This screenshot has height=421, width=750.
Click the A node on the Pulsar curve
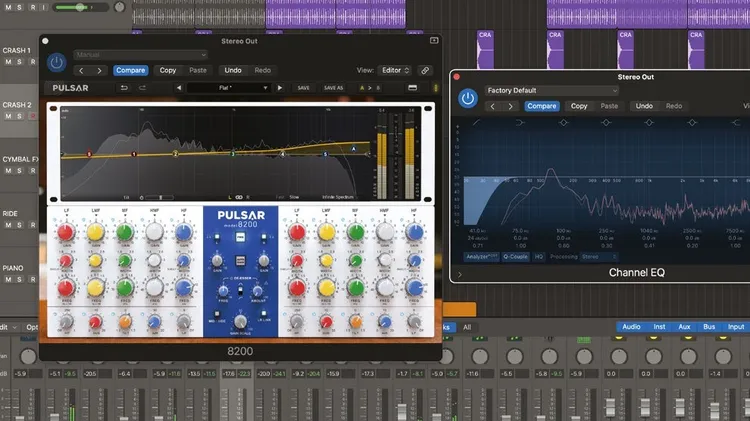click(x=354, y=149)
